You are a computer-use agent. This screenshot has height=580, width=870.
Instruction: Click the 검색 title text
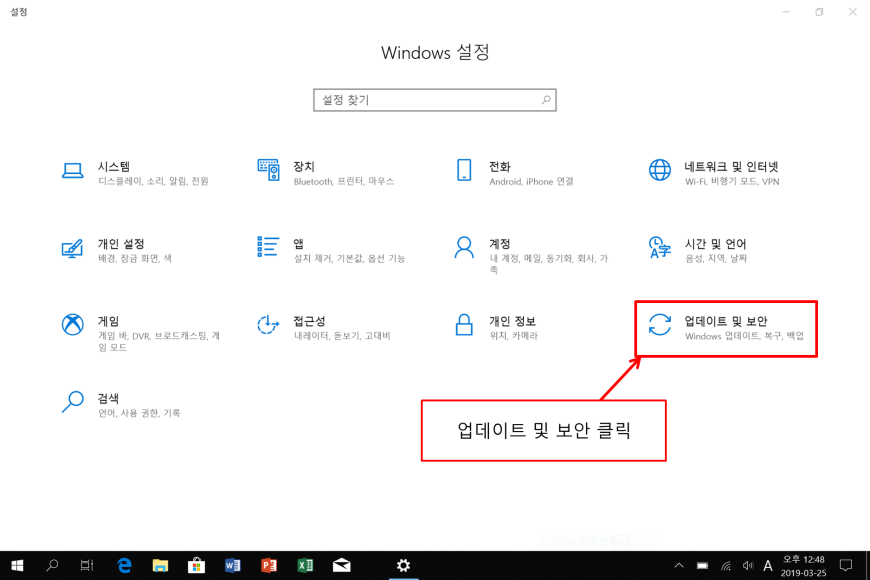(109, 398)
